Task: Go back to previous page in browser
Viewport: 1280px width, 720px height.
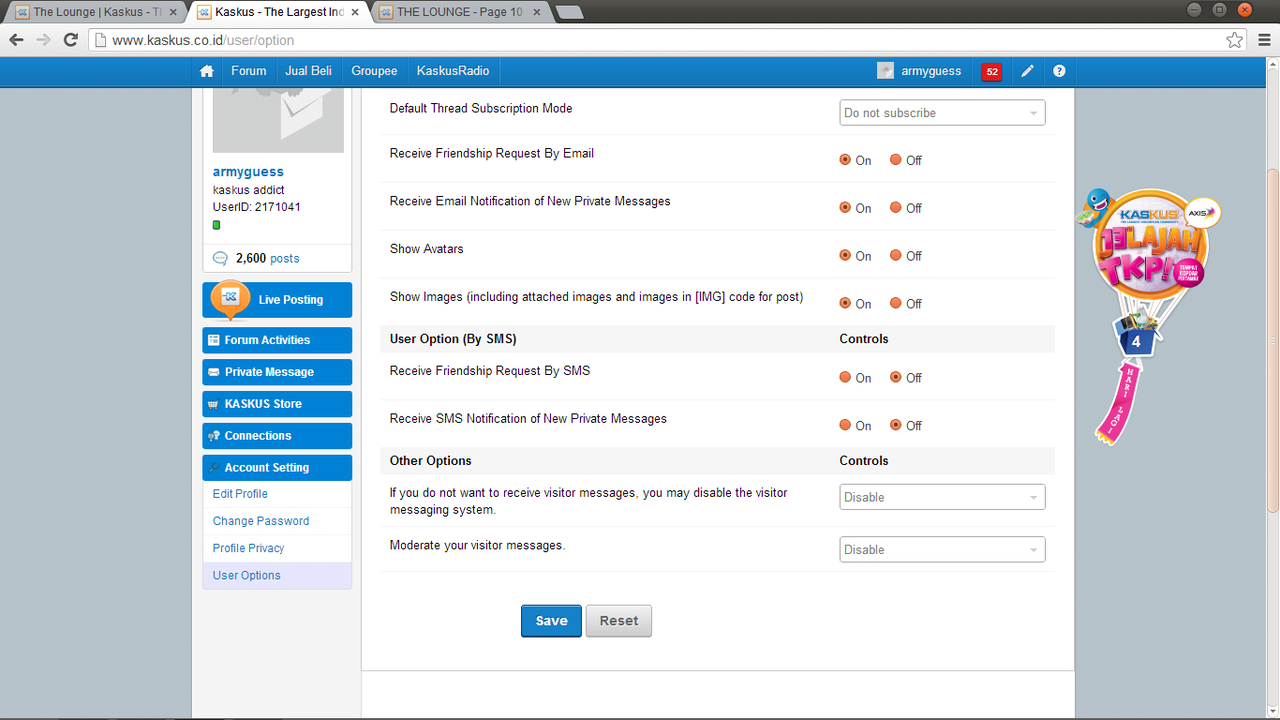Action: pos(16,40)
